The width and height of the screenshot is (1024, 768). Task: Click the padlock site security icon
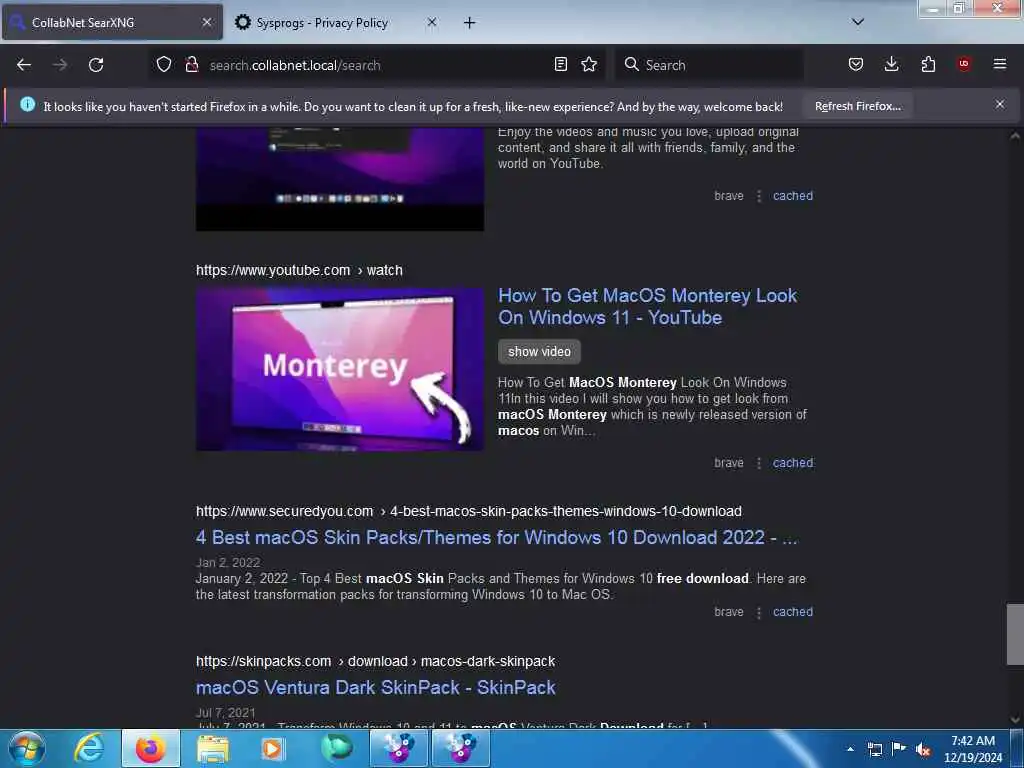pyautogui.click(x=191, y=64)
